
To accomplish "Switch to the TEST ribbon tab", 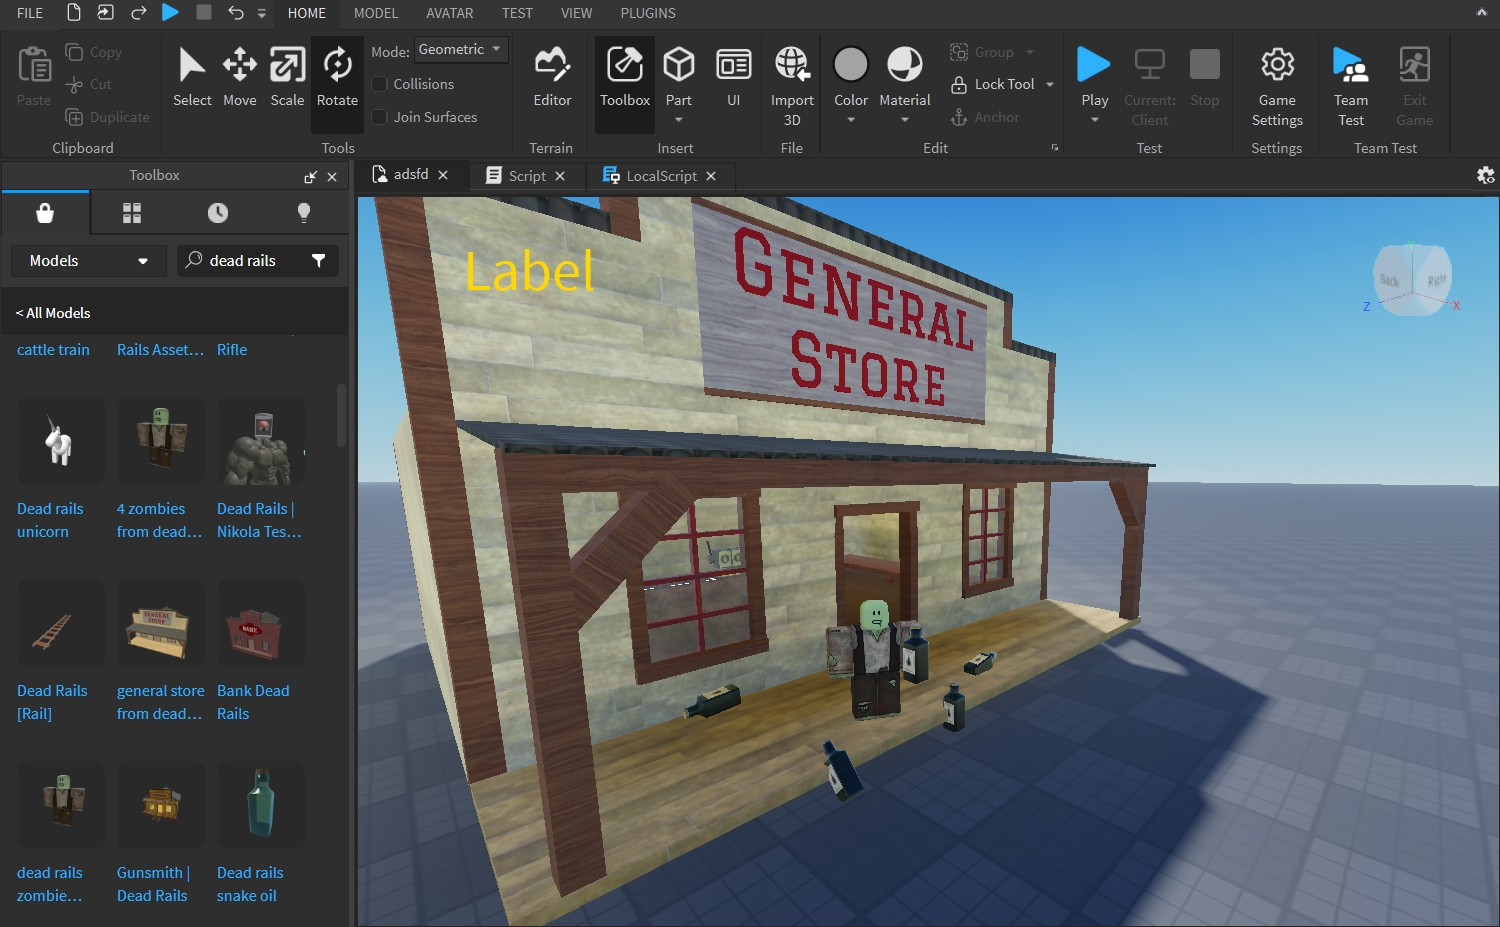I will click(517, 13).
